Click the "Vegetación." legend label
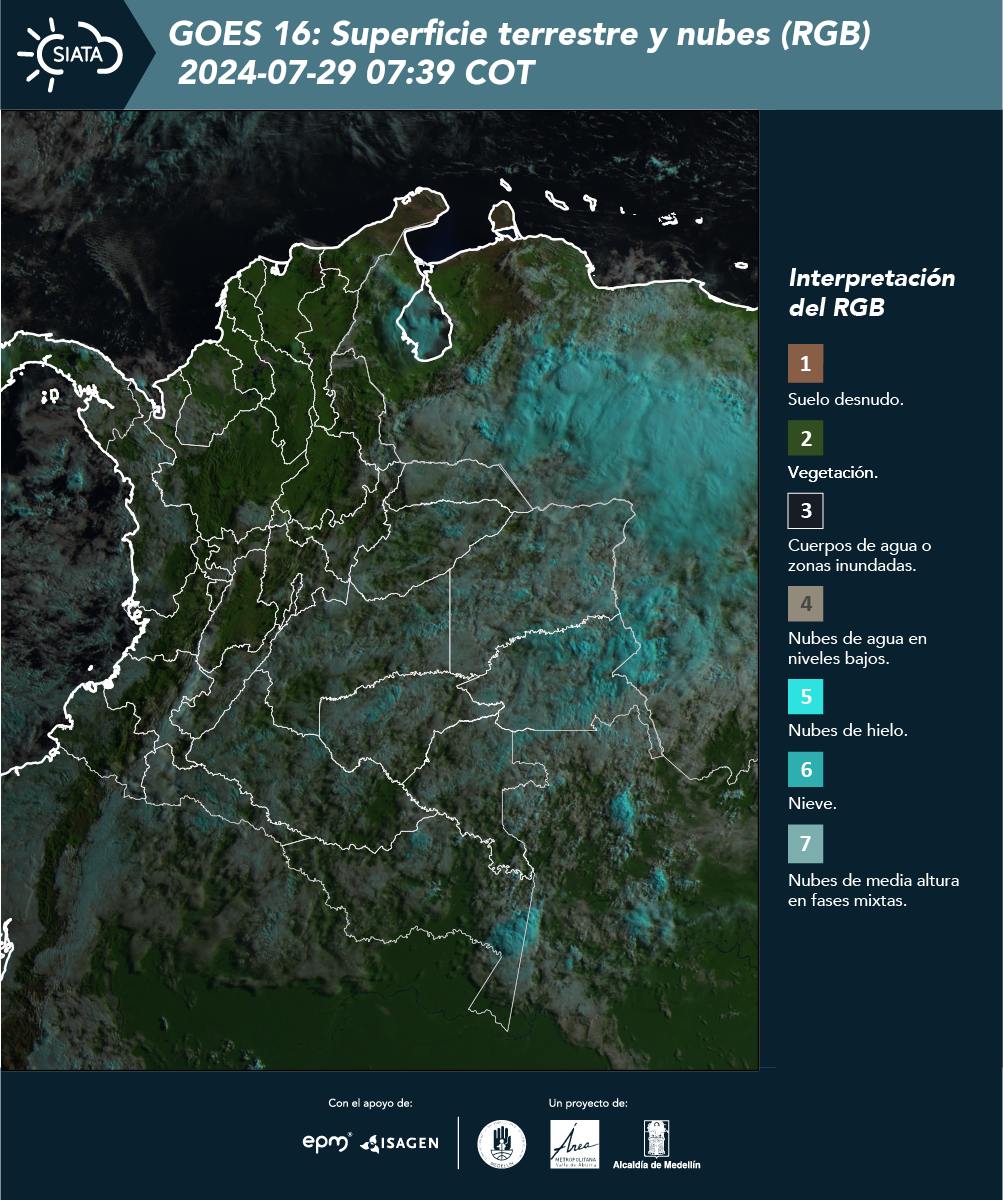 click(833, 473)
